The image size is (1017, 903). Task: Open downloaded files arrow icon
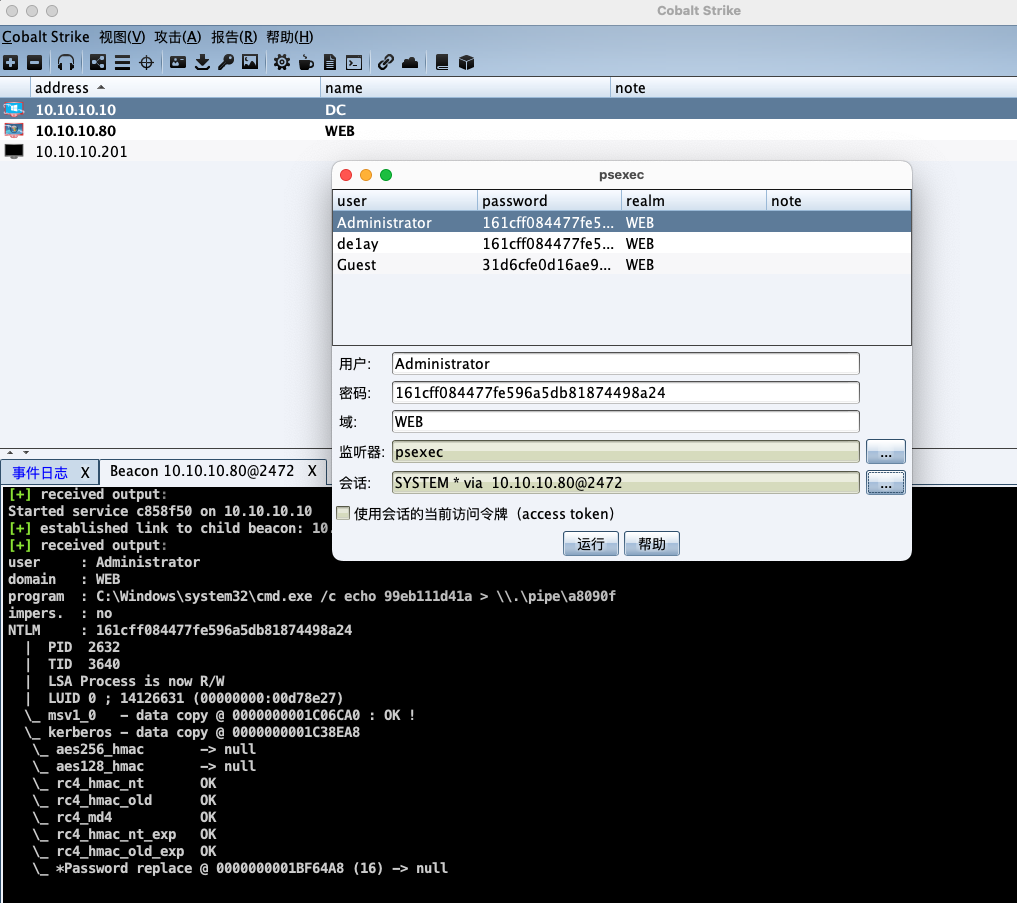tap(202, 62)
